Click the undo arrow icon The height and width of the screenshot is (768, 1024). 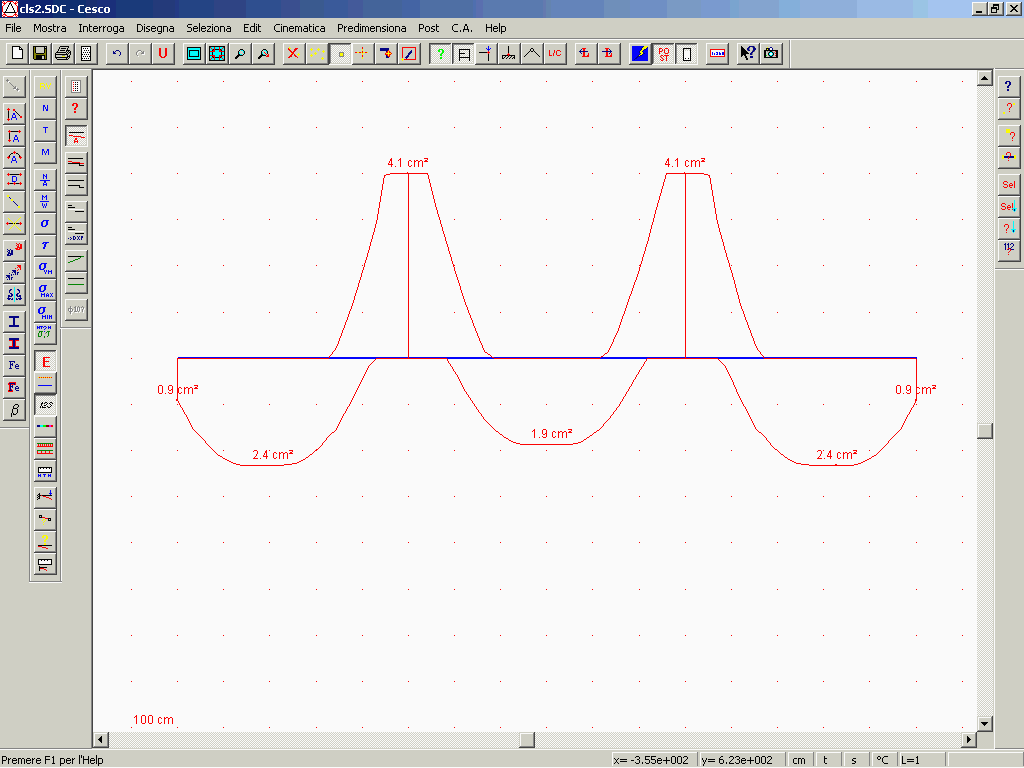[x=117, y=53]
